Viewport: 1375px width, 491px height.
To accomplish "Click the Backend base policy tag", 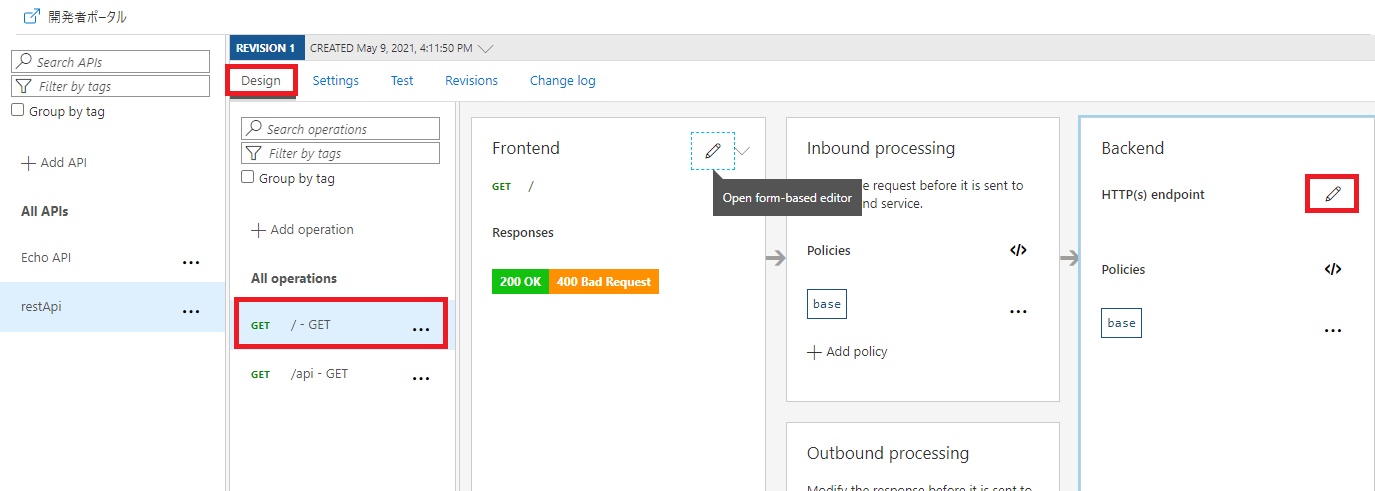I will click(1121, 323).
